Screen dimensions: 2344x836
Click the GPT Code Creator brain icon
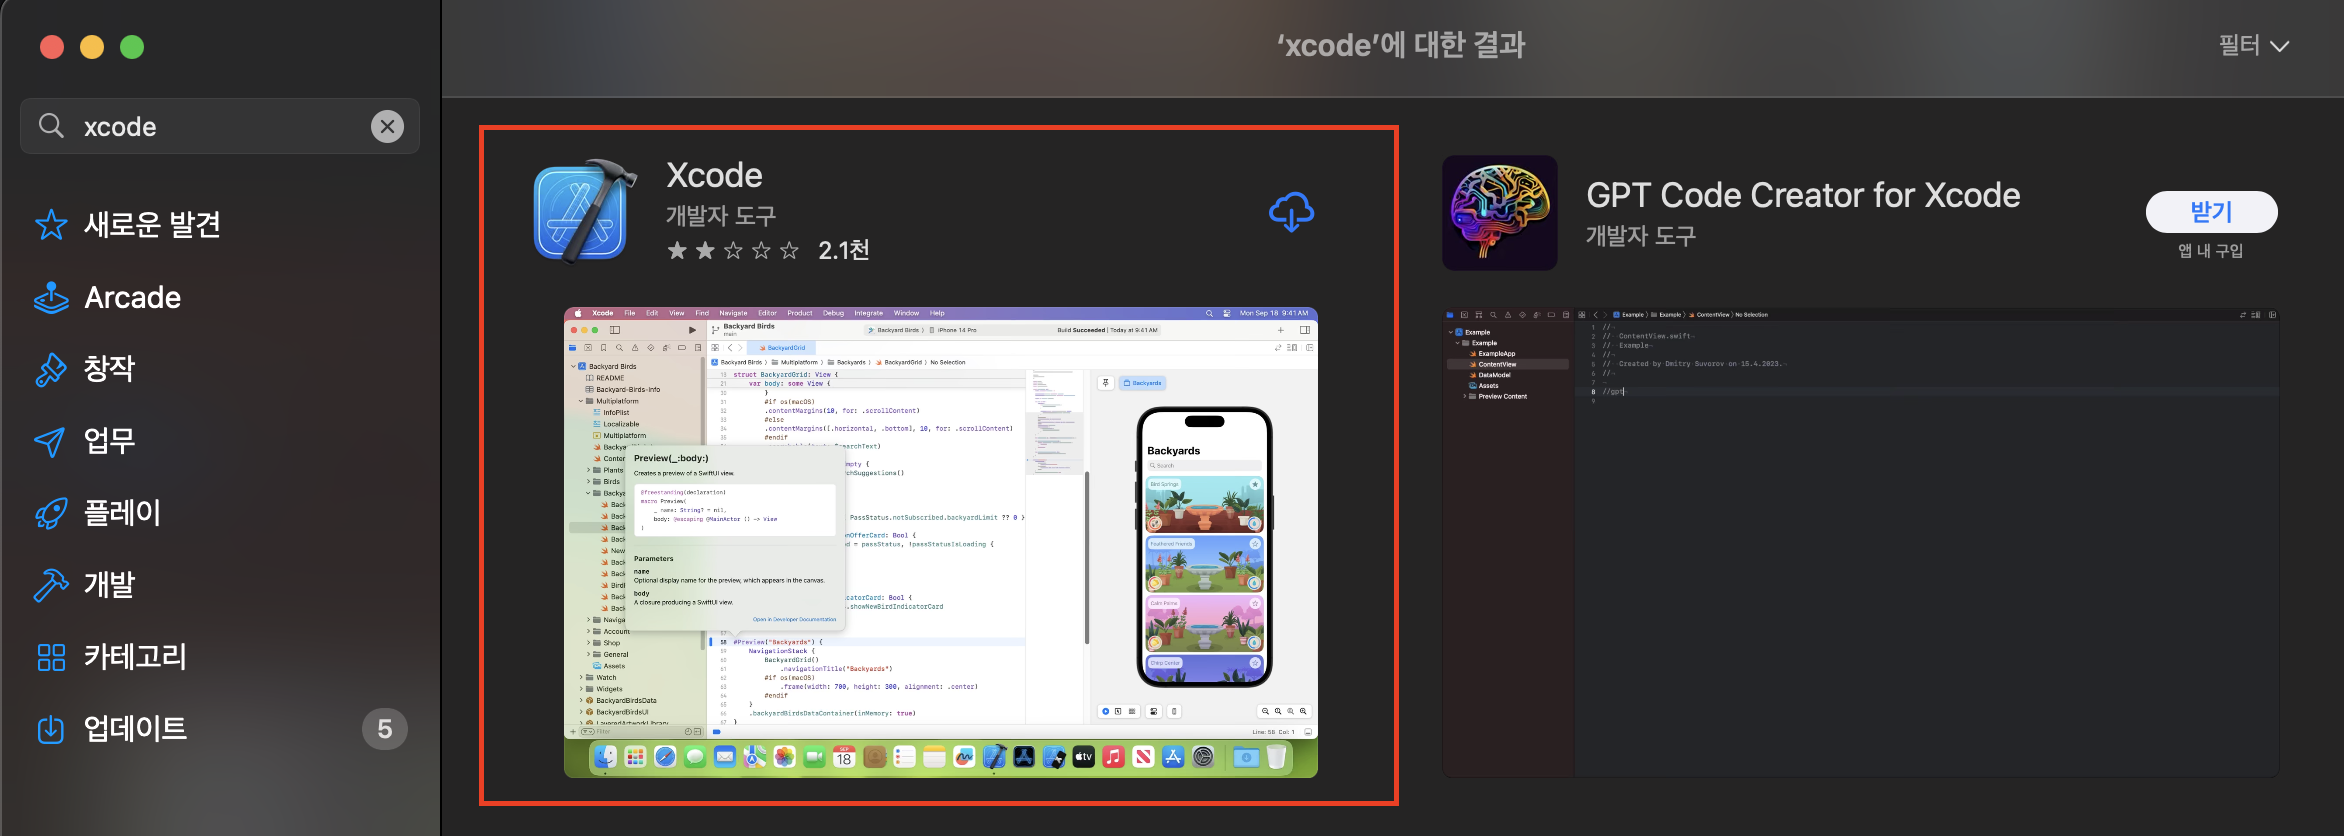click(x=1500, y=212)
